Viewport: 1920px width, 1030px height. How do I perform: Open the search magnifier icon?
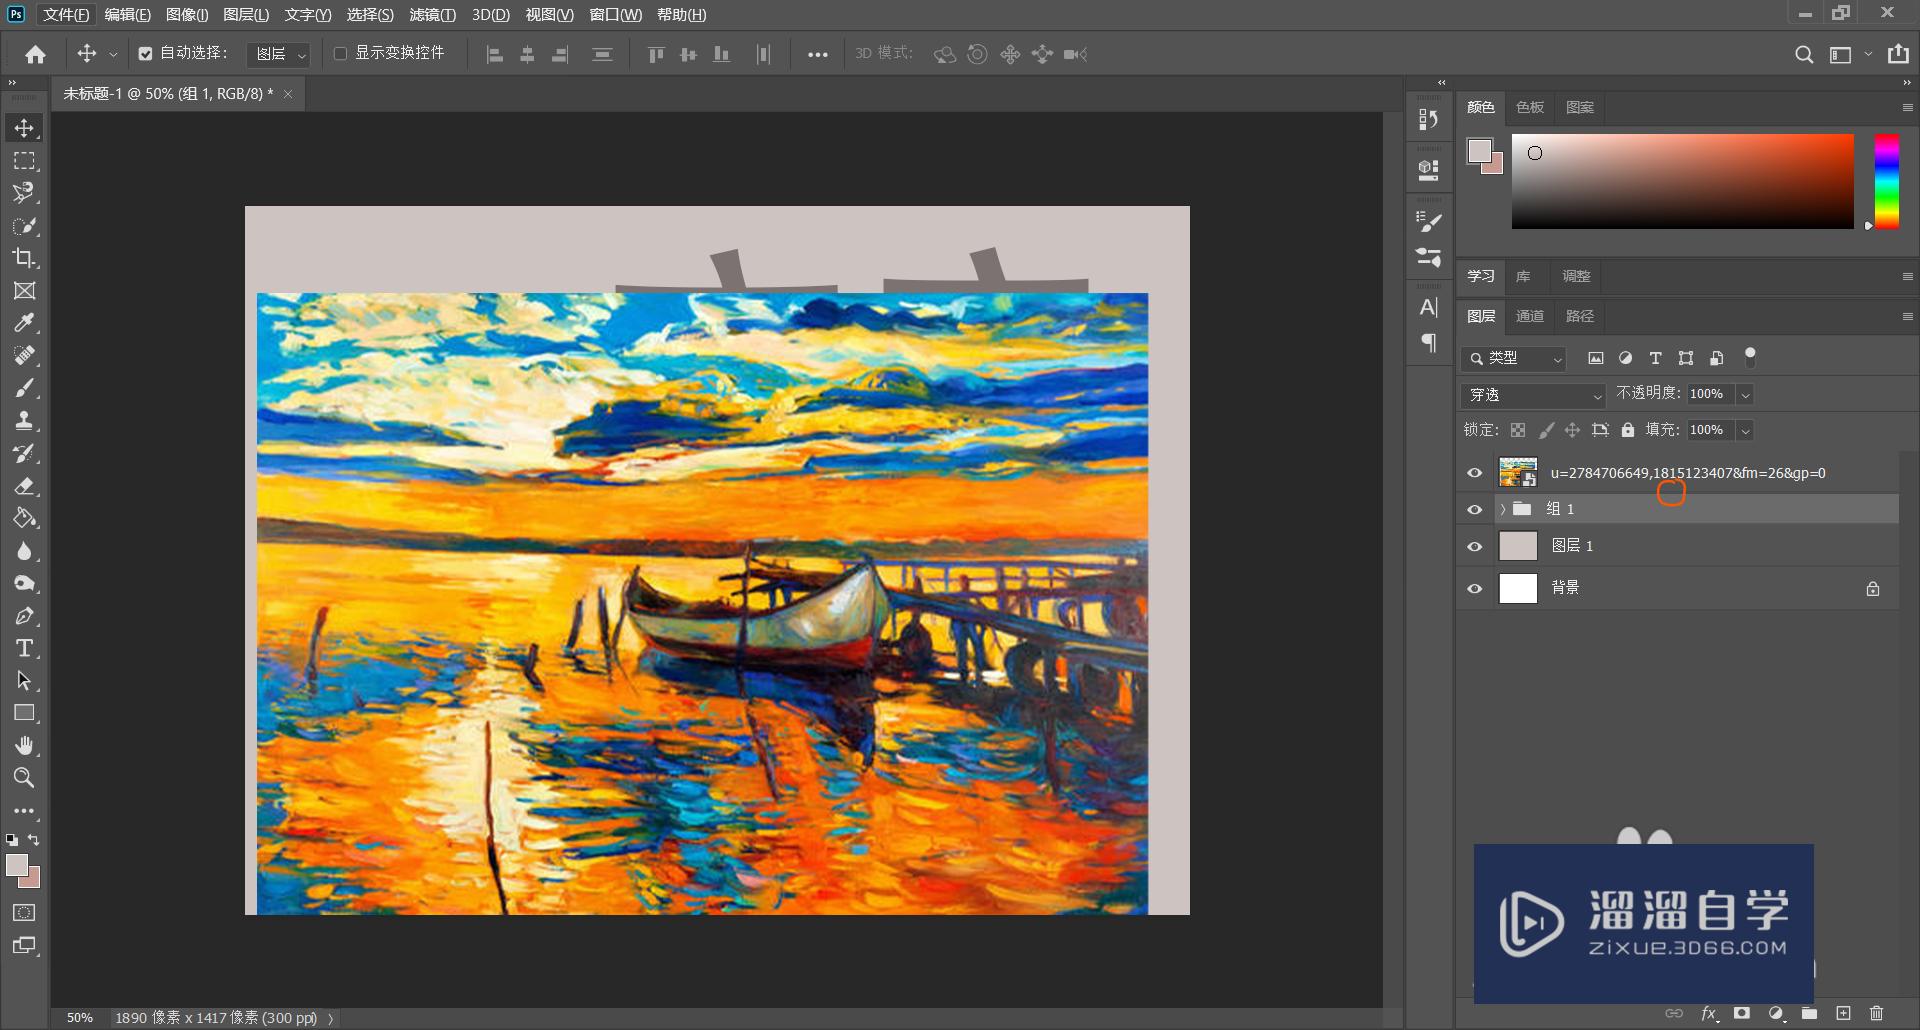[x=1804, y=54]
